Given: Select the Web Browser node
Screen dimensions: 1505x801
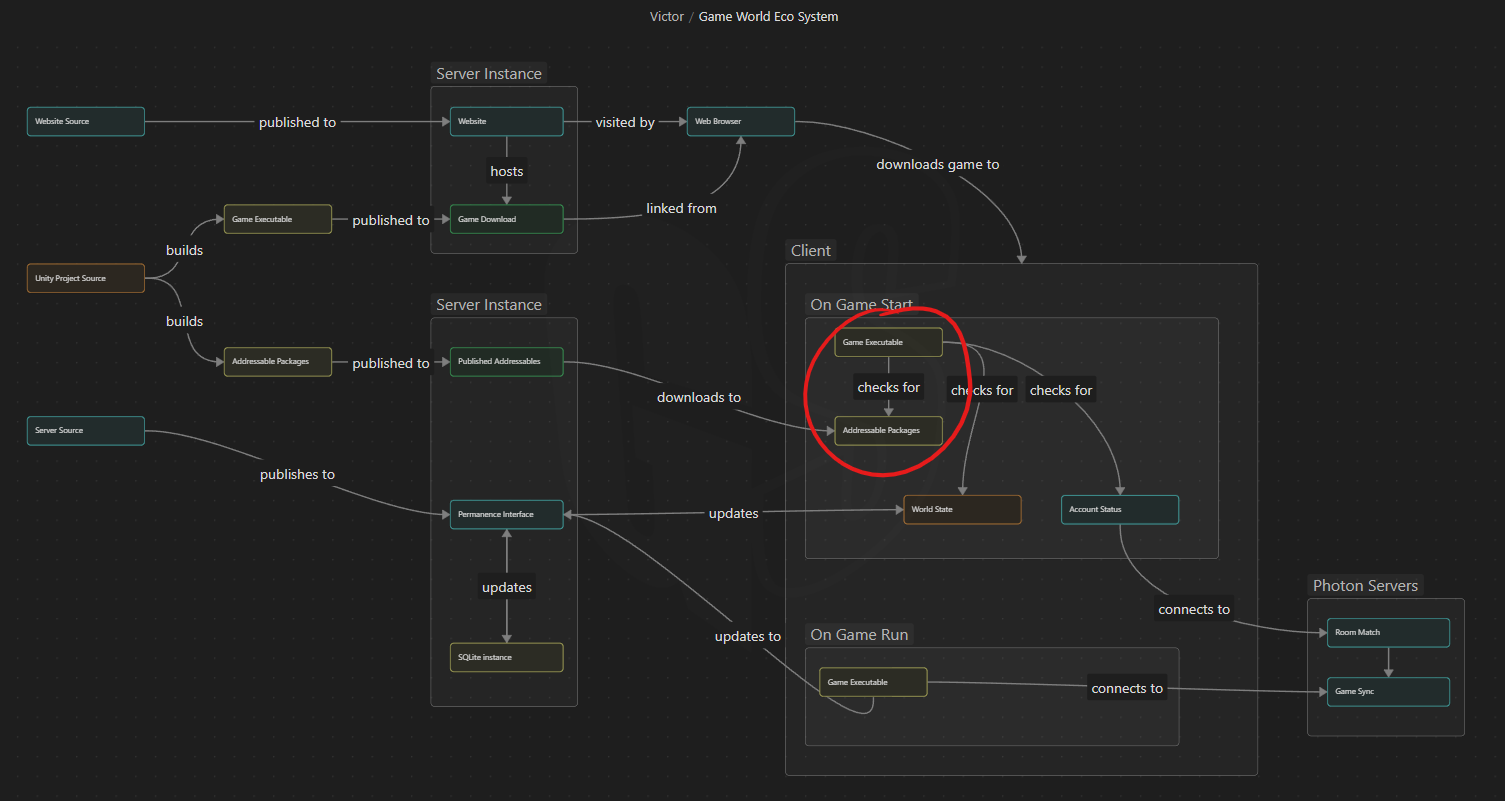Looking at the screenshot, I should 740,122.
